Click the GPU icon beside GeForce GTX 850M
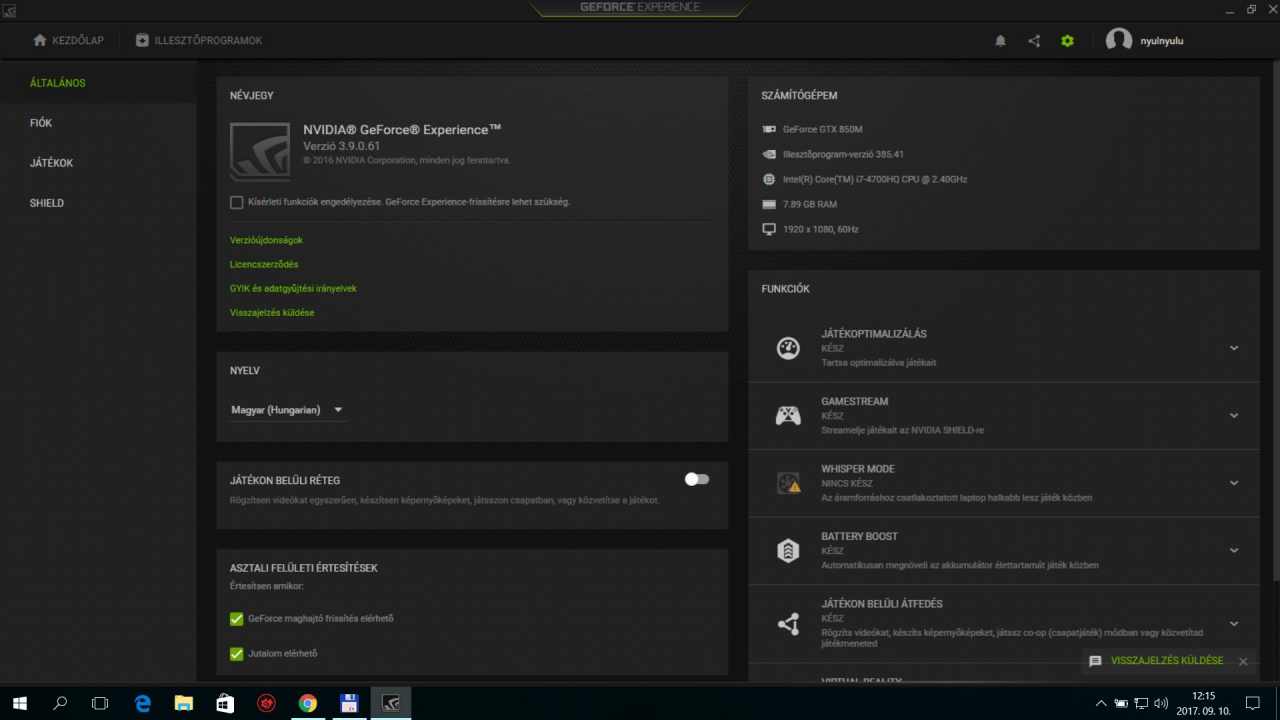 [769, 129]
